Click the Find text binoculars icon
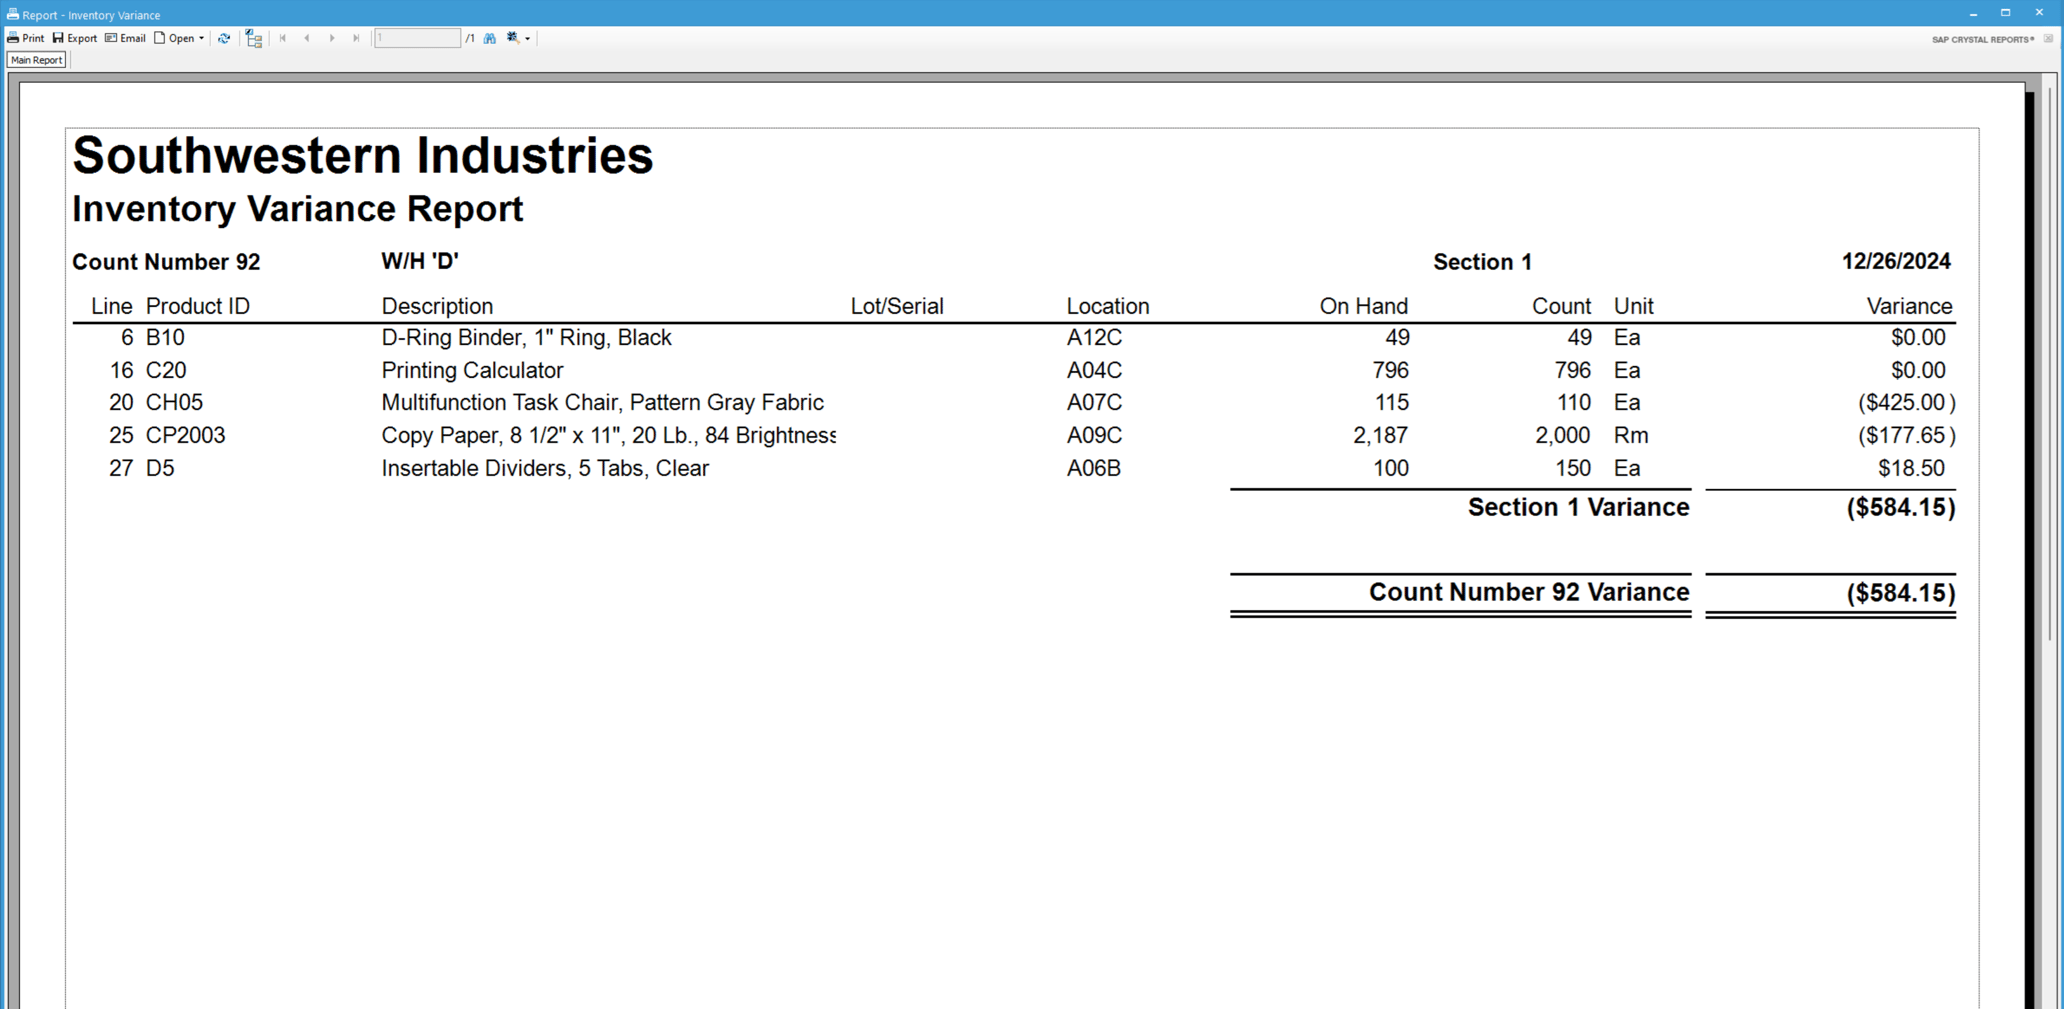 pyautogui.click(x=489, y=38)
